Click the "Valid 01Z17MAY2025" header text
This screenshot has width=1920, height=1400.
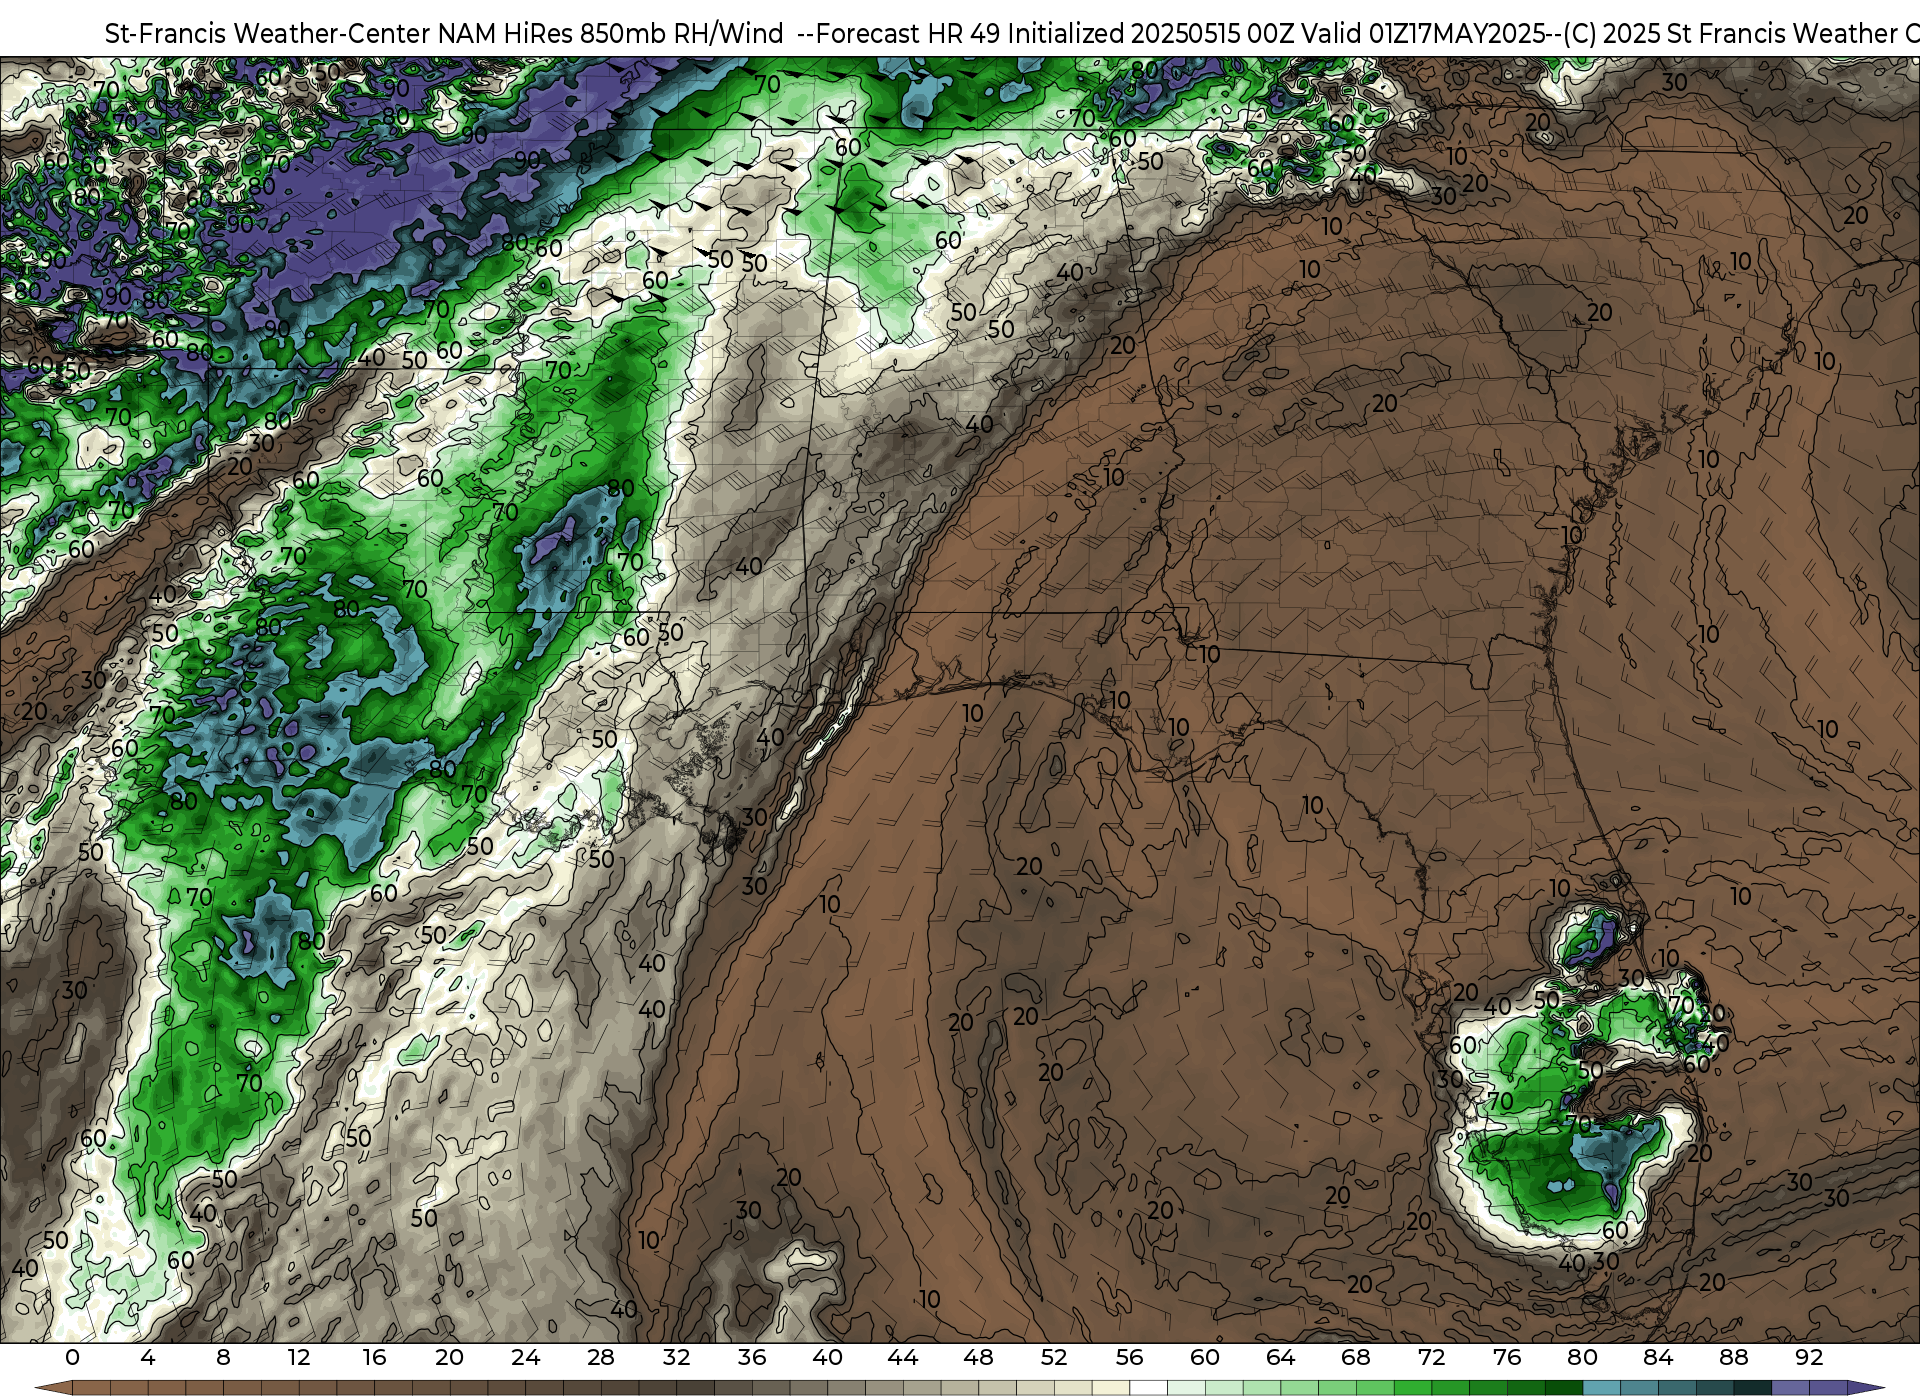pyautogui.click(x=1424, y=34)
